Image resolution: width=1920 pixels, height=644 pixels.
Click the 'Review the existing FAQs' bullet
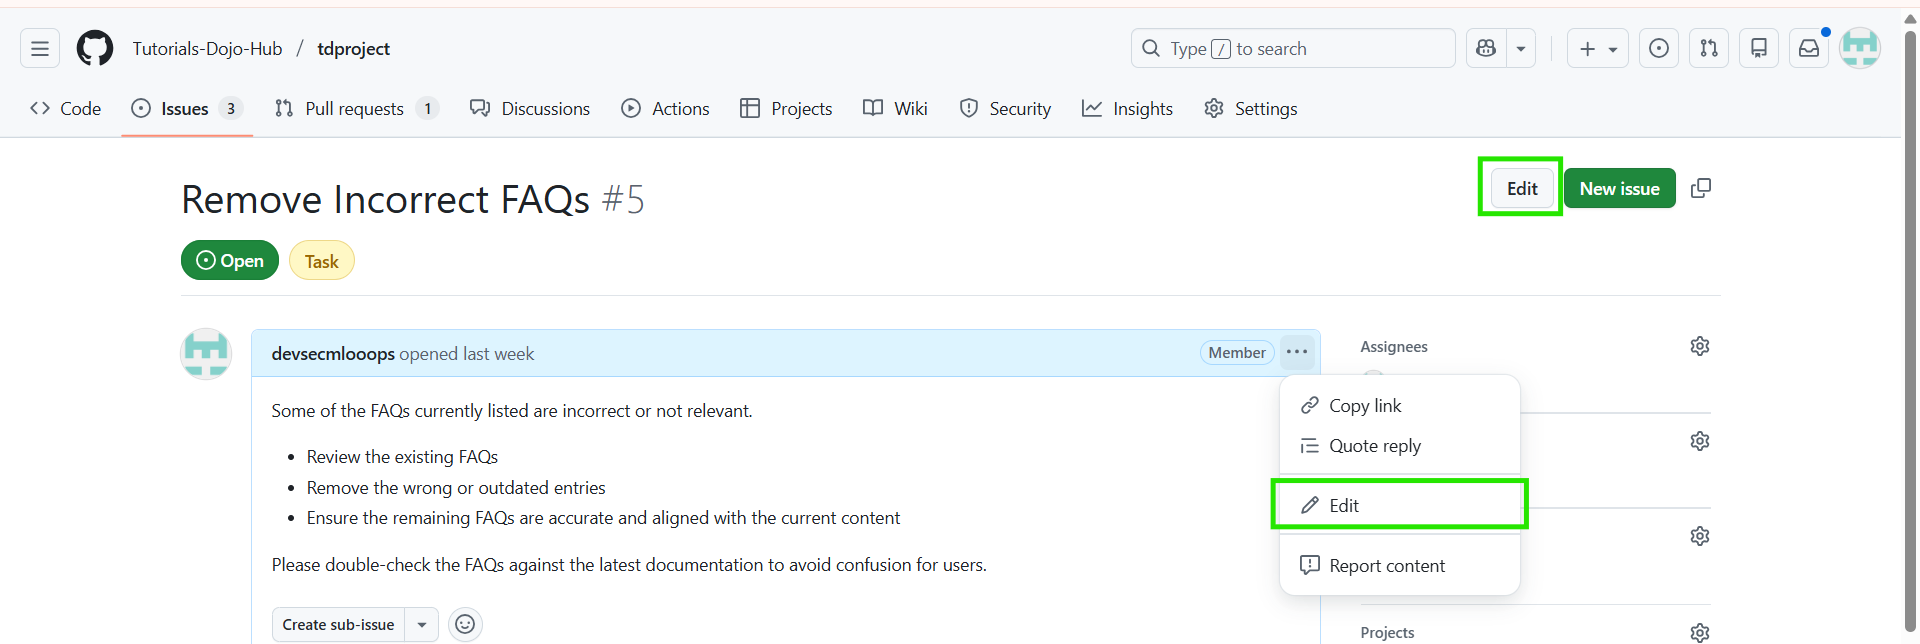[x=402, y=457]
